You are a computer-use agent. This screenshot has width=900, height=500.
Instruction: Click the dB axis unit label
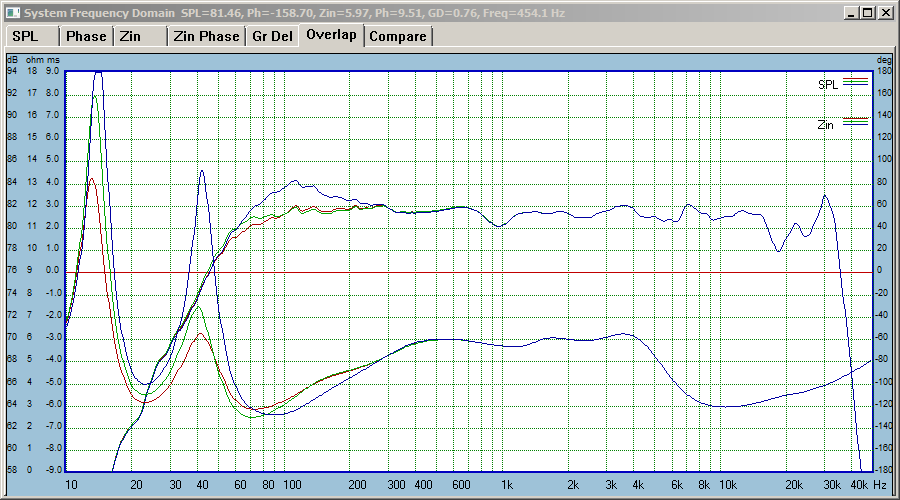[12, 60]
